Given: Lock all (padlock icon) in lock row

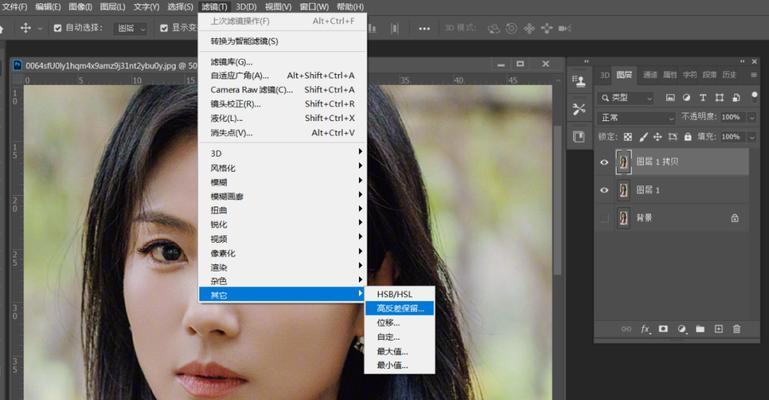Looking at the screenshot, I should click(688, 137).
